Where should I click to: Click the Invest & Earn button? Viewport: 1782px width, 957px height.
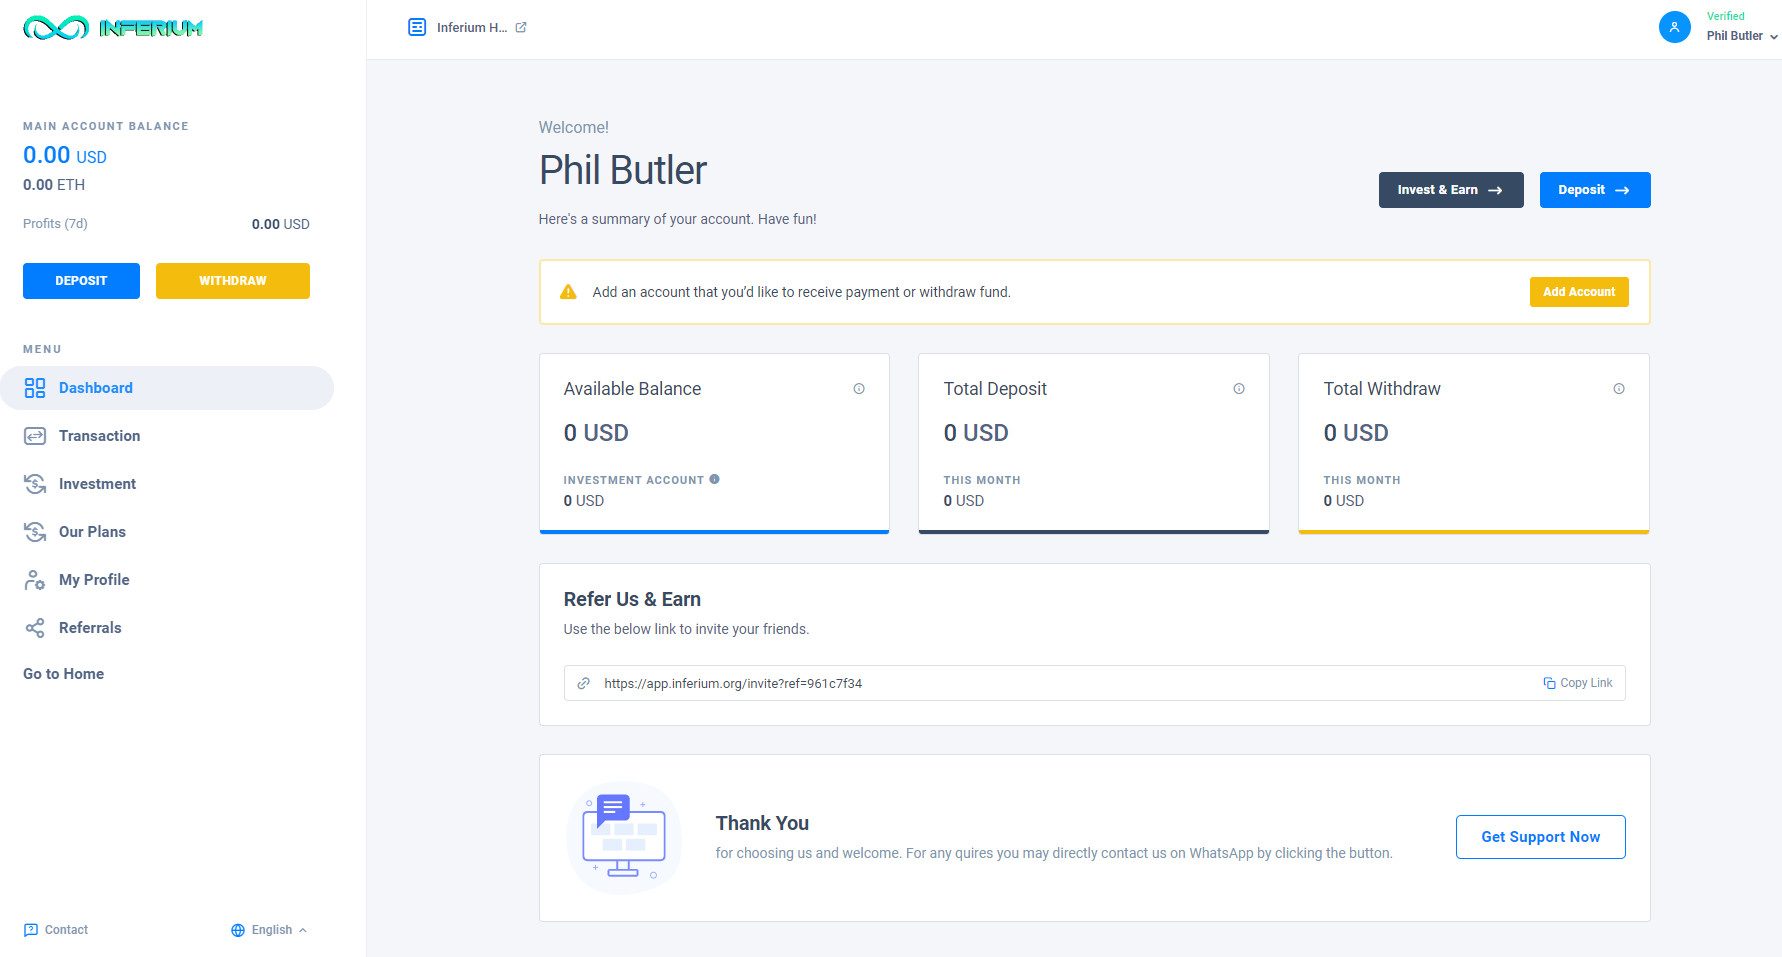[x=1451, y=190]
